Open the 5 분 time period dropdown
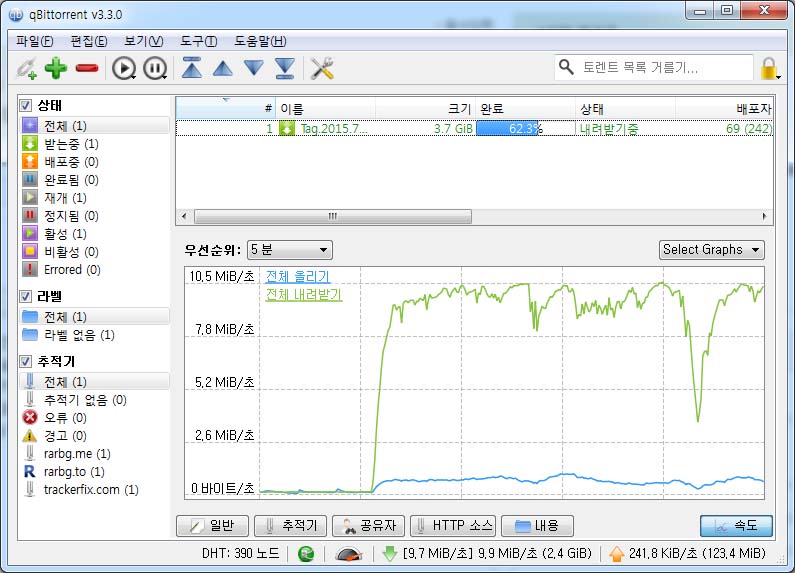Viewport: 795px width, 573px height. [x=290, y=250]
